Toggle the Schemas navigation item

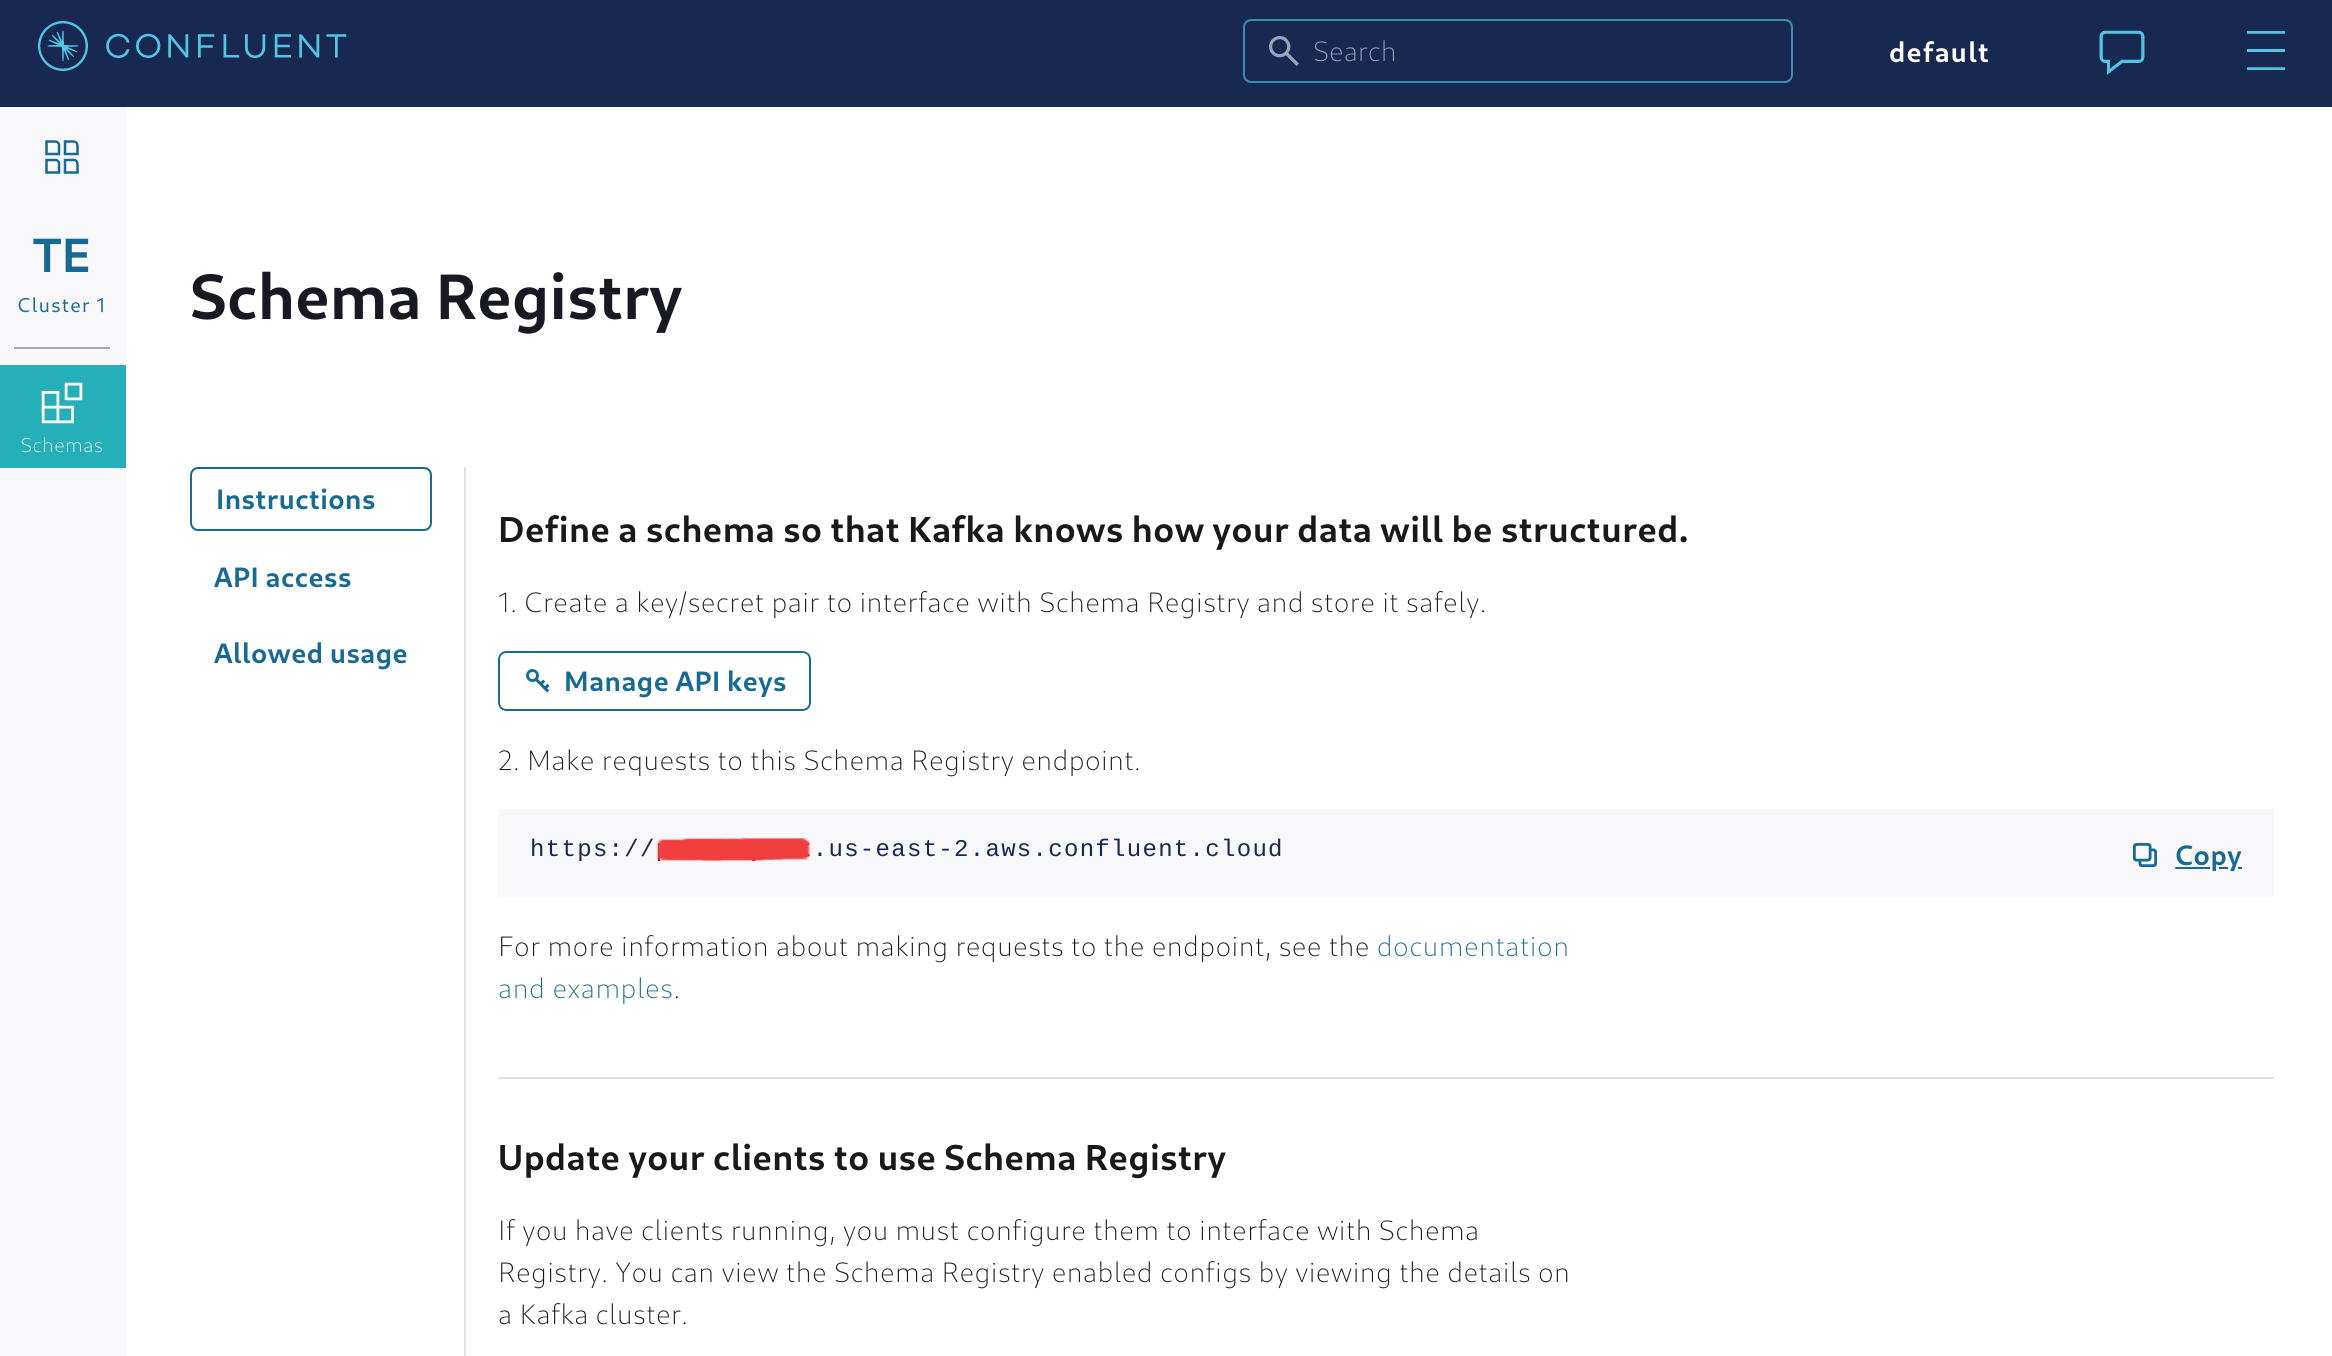pos(61,416)
